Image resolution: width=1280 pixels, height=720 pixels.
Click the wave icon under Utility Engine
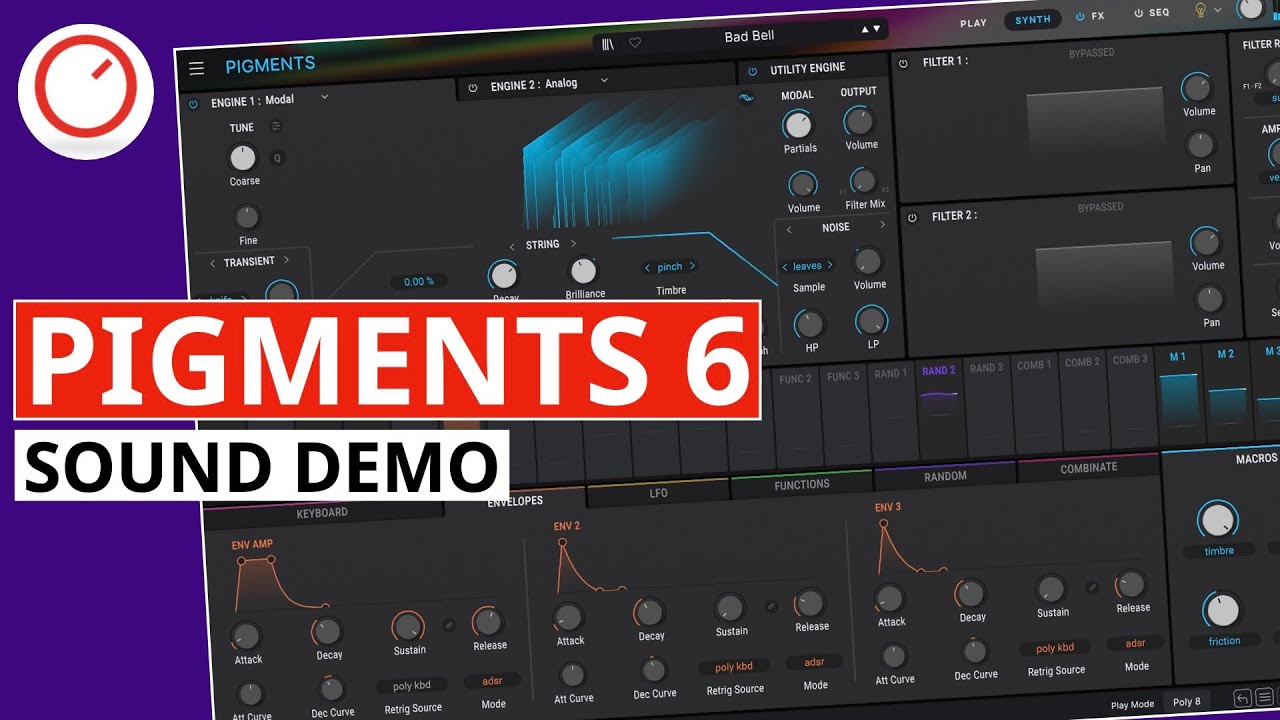746,98
